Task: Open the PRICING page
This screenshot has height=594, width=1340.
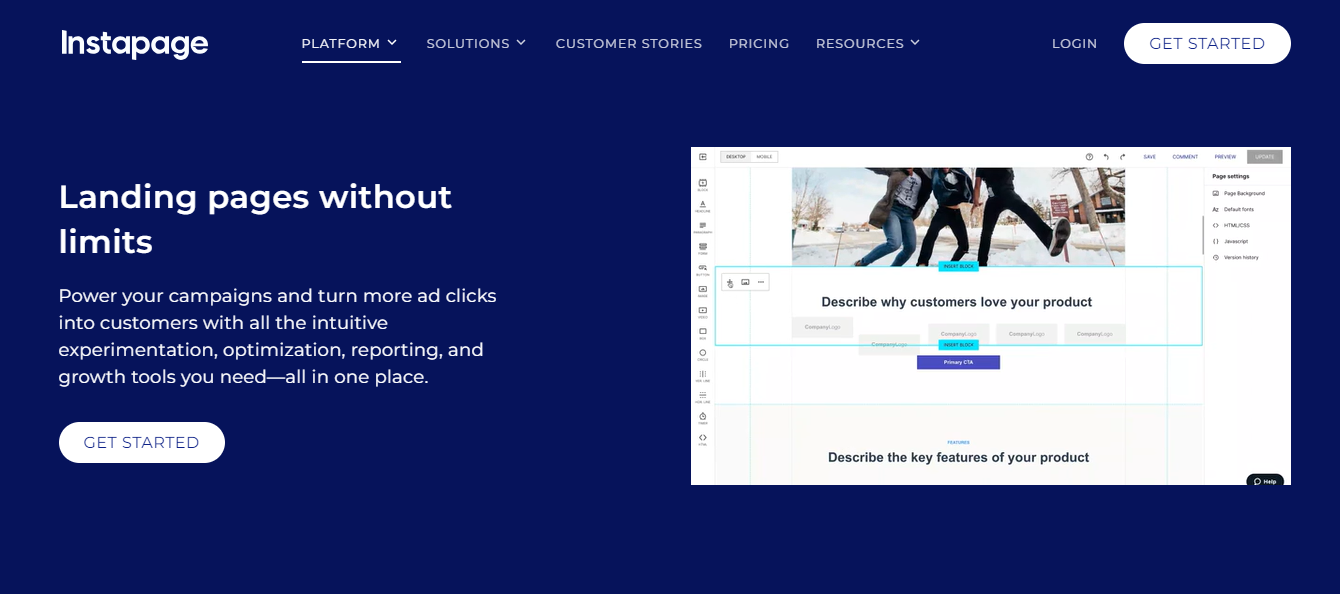Action: [759, 44]
